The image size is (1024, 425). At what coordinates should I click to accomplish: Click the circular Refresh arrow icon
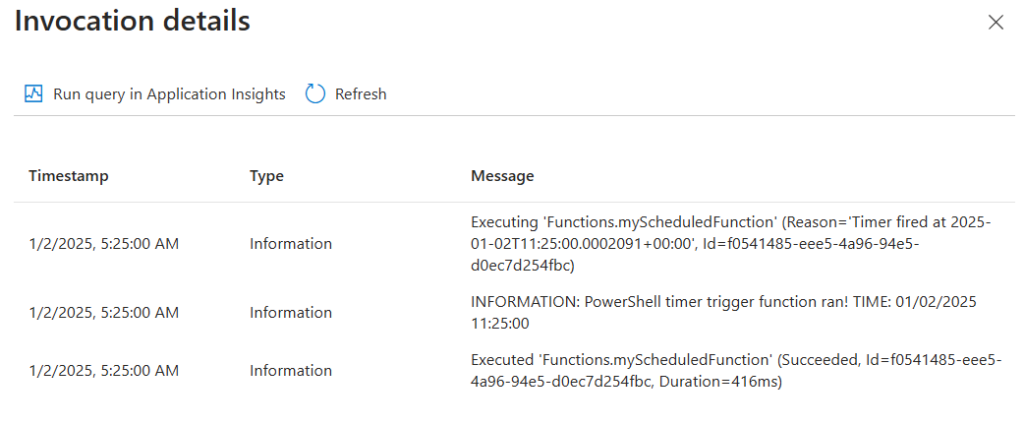click(315, 94)
